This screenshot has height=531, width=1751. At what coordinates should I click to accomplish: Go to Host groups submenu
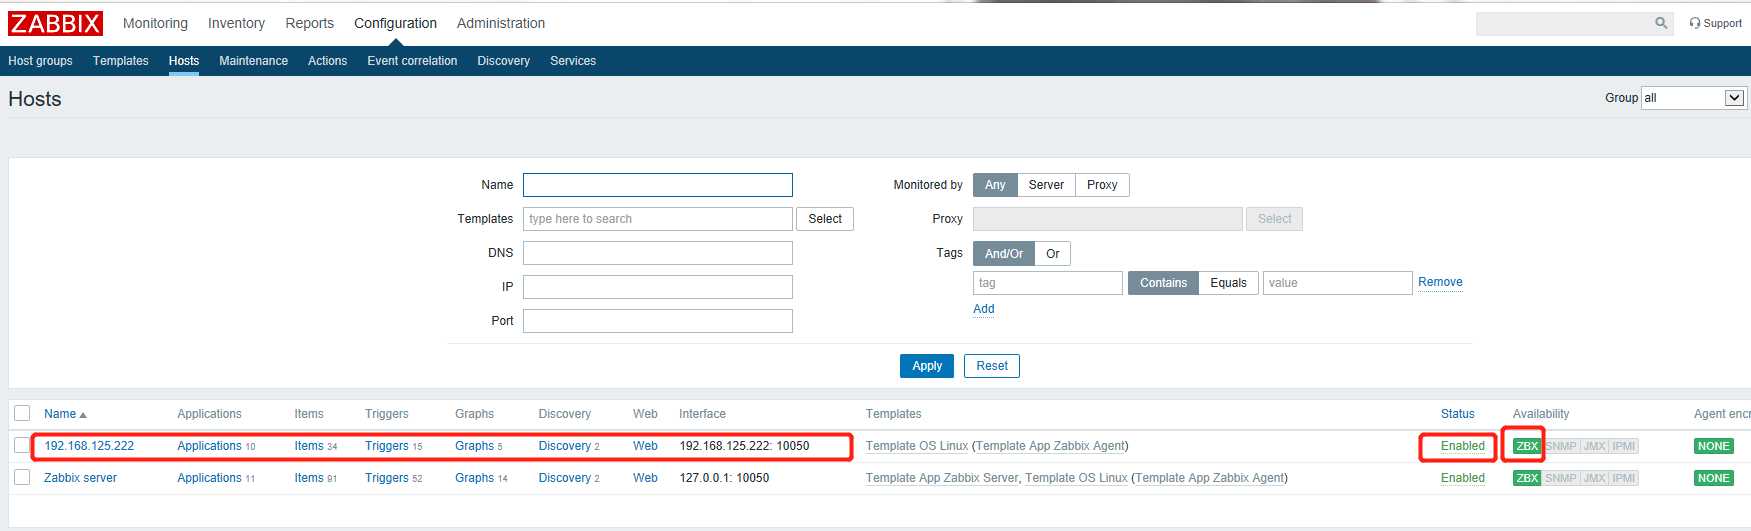(40, 61)
